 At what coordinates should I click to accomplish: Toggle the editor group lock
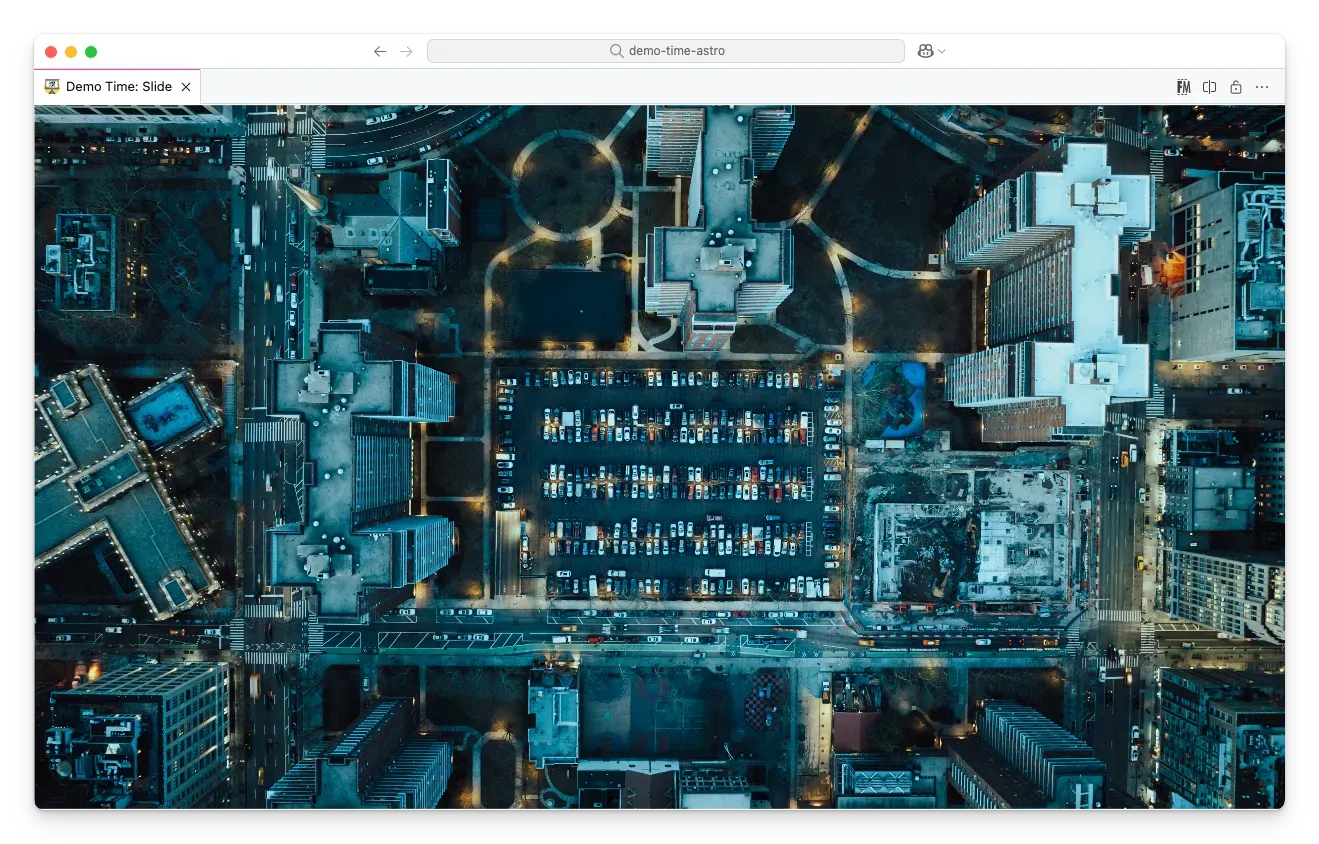click(1236, 87)
